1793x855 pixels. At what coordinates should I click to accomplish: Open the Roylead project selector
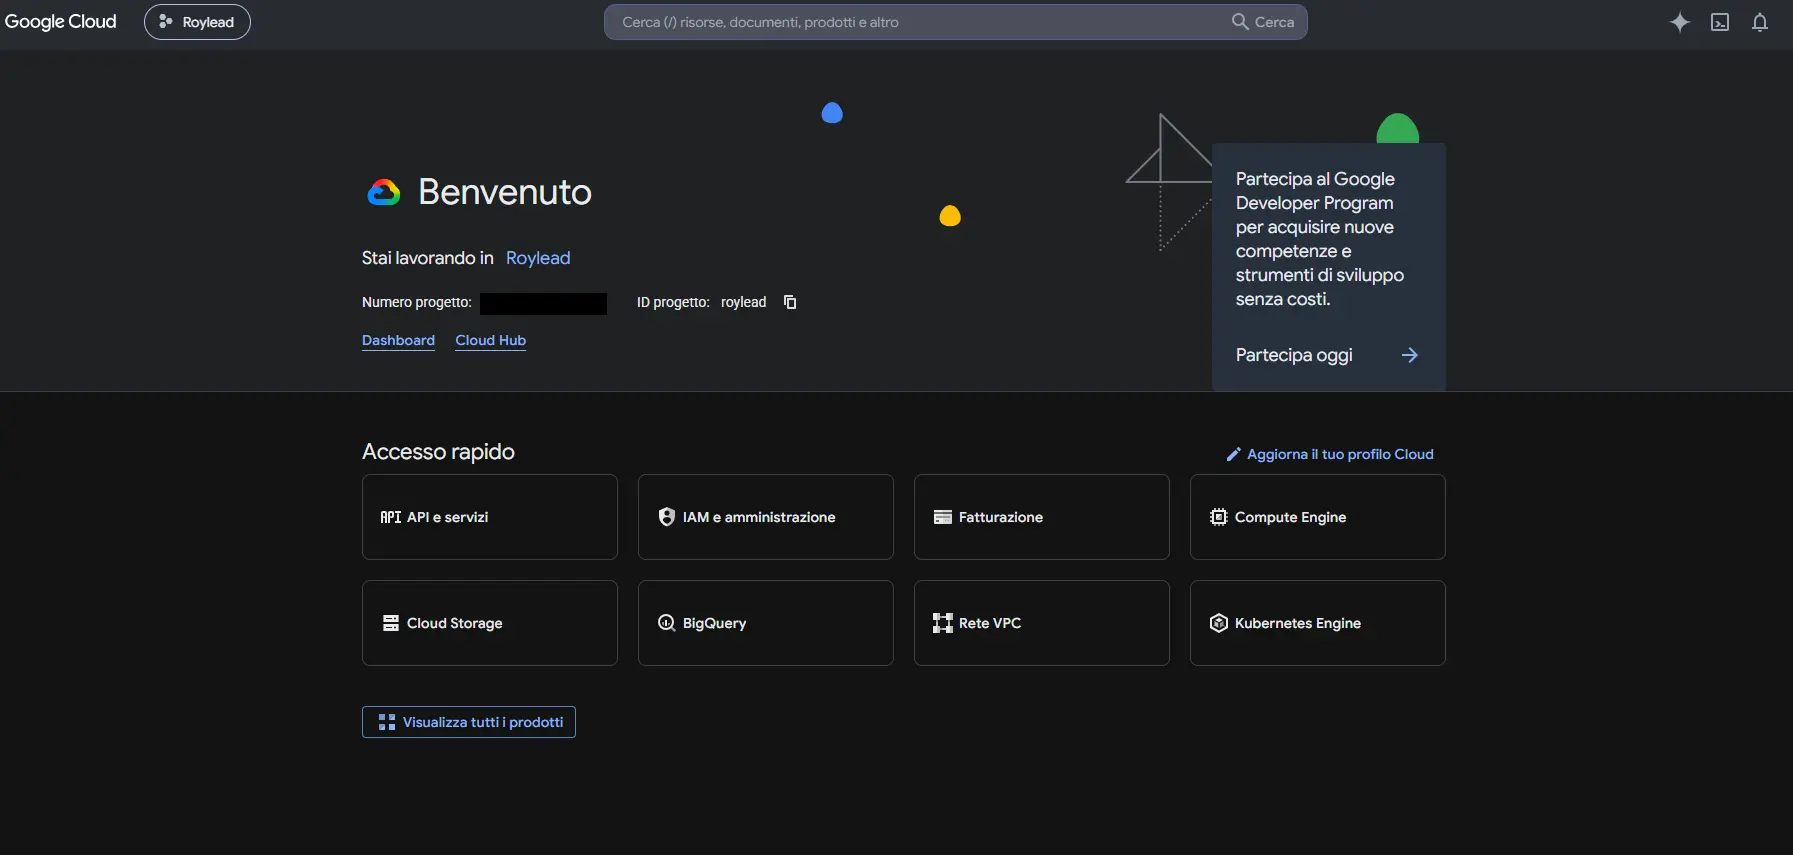[x=197, y=22]
